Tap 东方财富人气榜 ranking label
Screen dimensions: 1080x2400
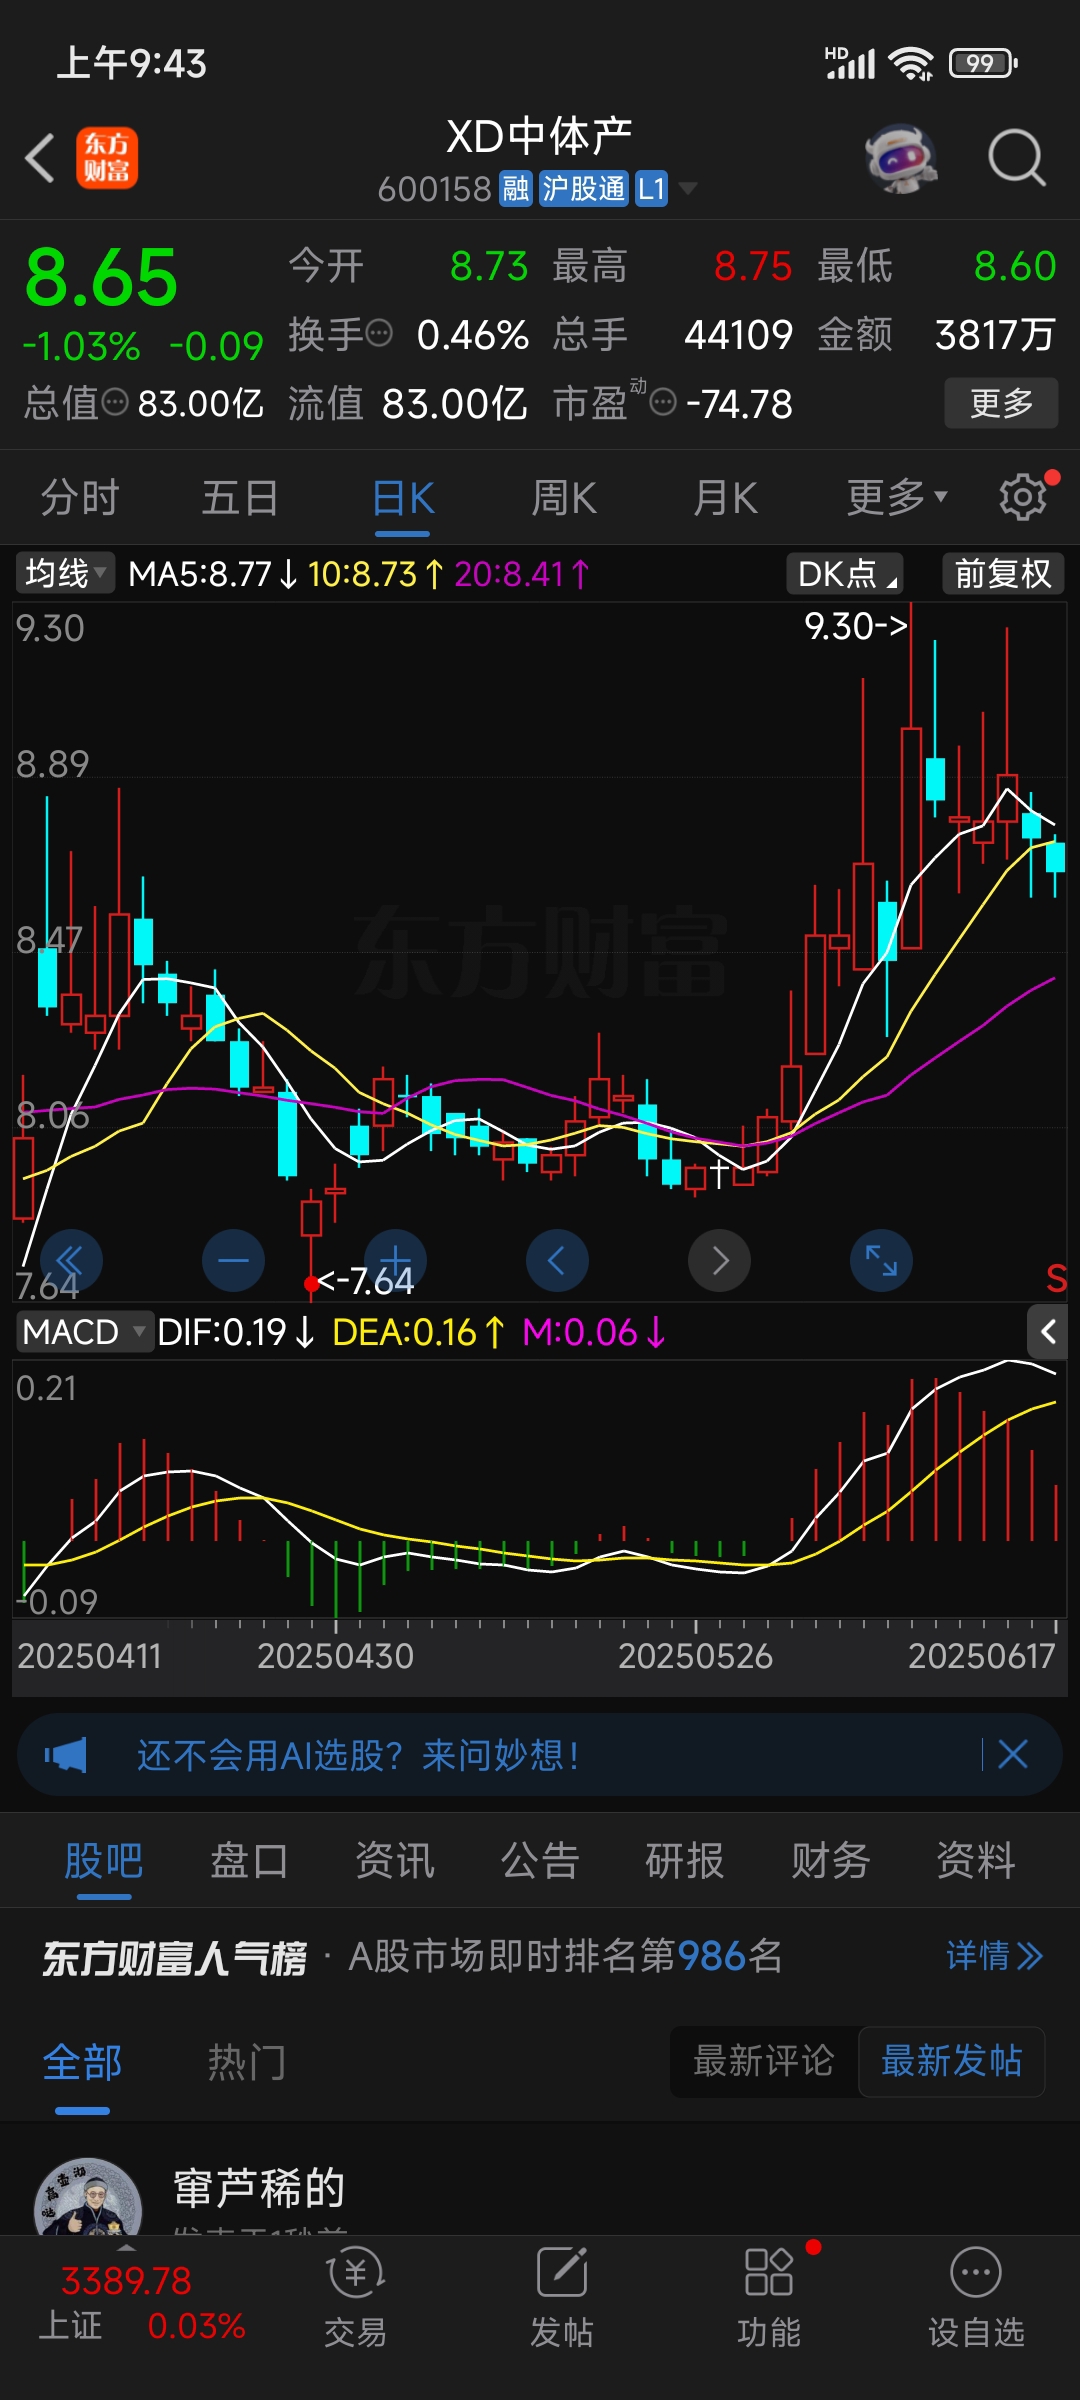click(174, 1957)
